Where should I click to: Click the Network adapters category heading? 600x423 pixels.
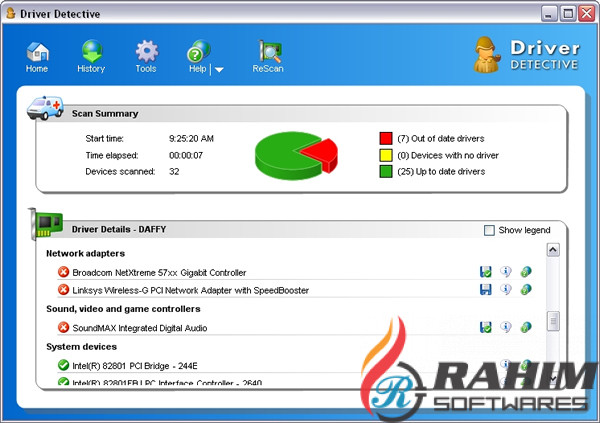[85, 253]
